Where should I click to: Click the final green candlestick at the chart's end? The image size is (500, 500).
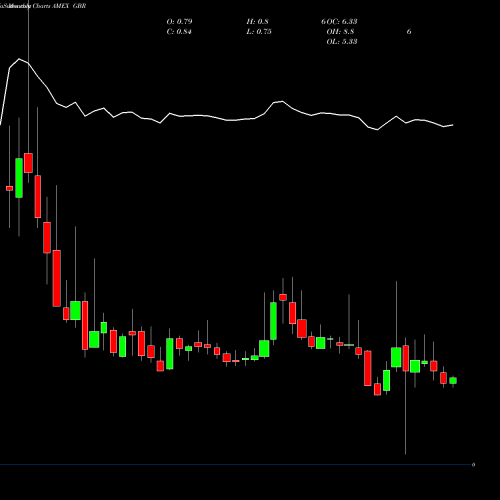(x=453, y=381)
